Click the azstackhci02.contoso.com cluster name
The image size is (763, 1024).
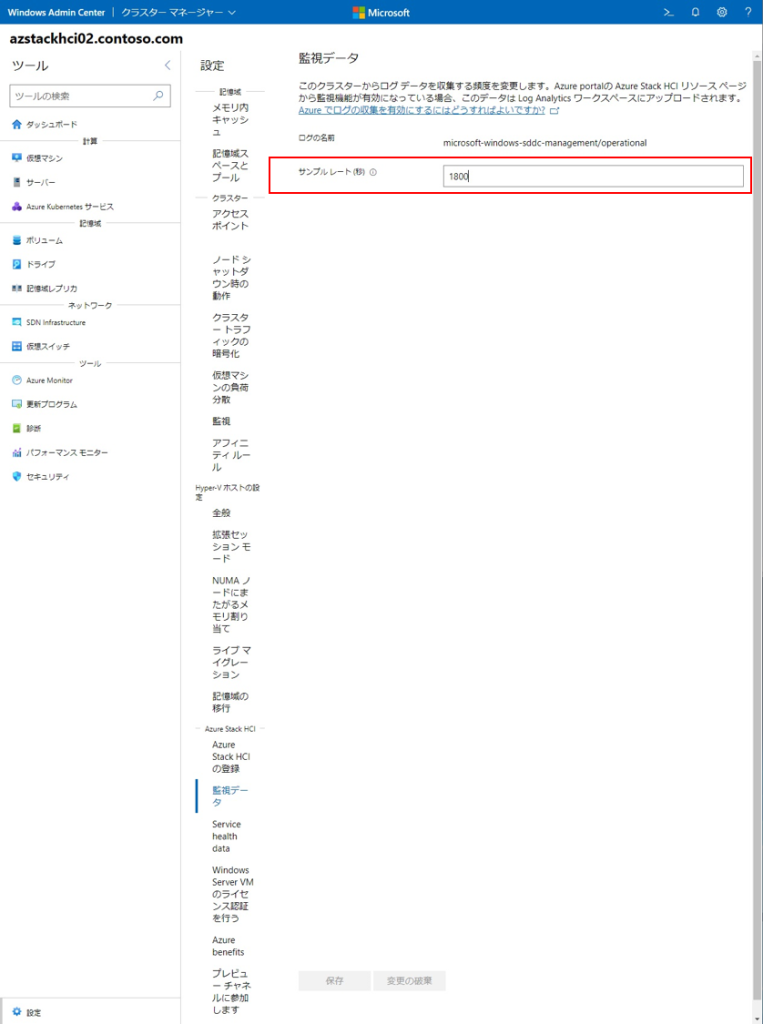pos(96,39)
